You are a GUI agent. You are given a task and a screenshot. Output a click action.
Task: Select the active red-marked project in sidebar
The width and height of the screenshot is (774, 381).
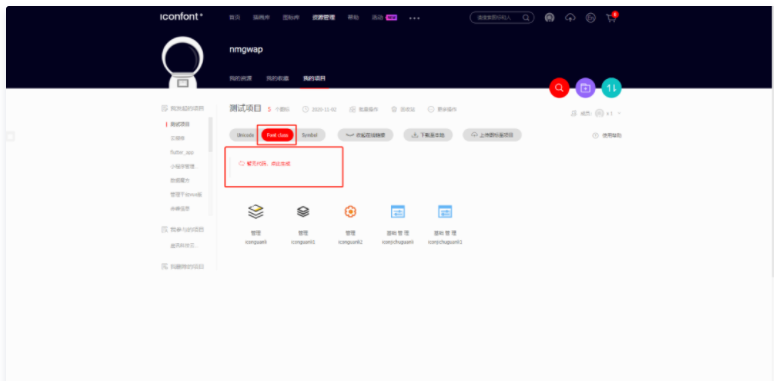tap(180, 124)
